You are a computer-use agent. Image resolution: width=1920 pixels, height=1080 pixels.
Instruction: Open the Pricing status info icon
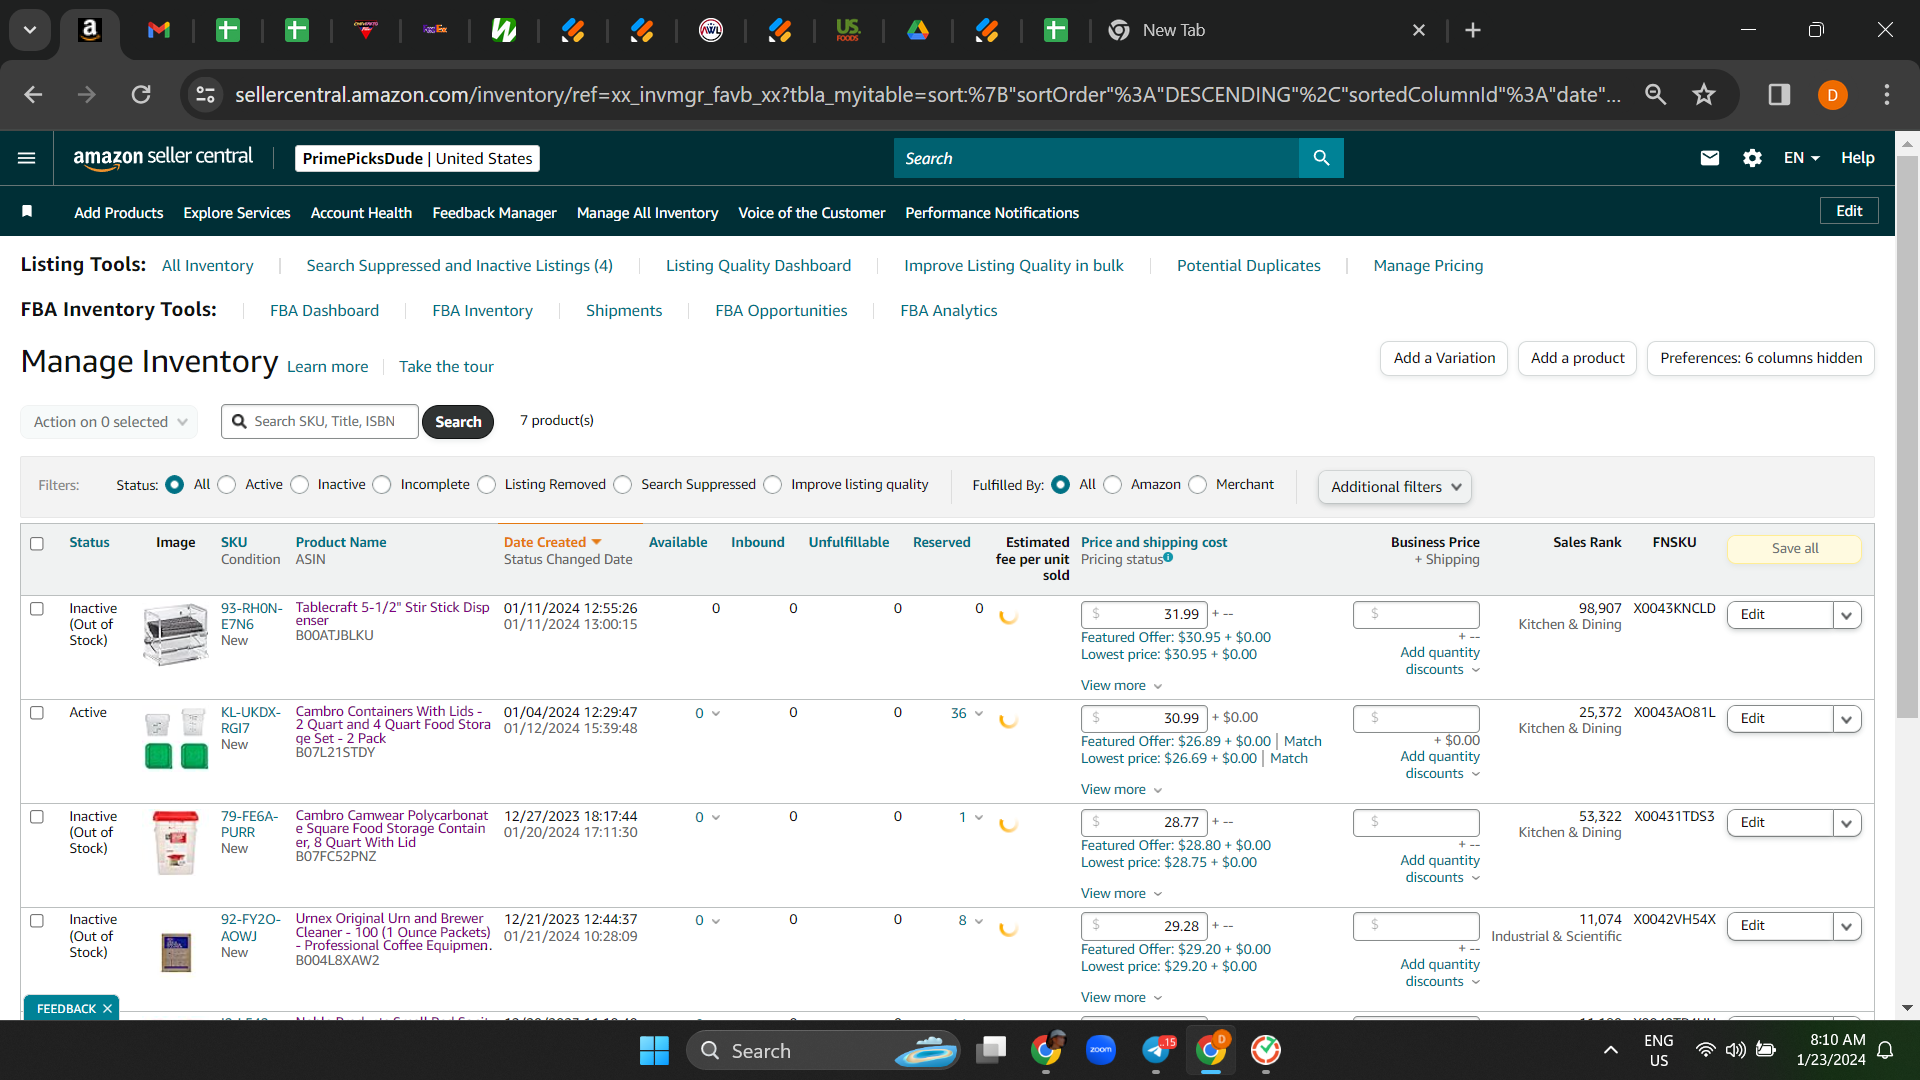[x=1168, y=558]
